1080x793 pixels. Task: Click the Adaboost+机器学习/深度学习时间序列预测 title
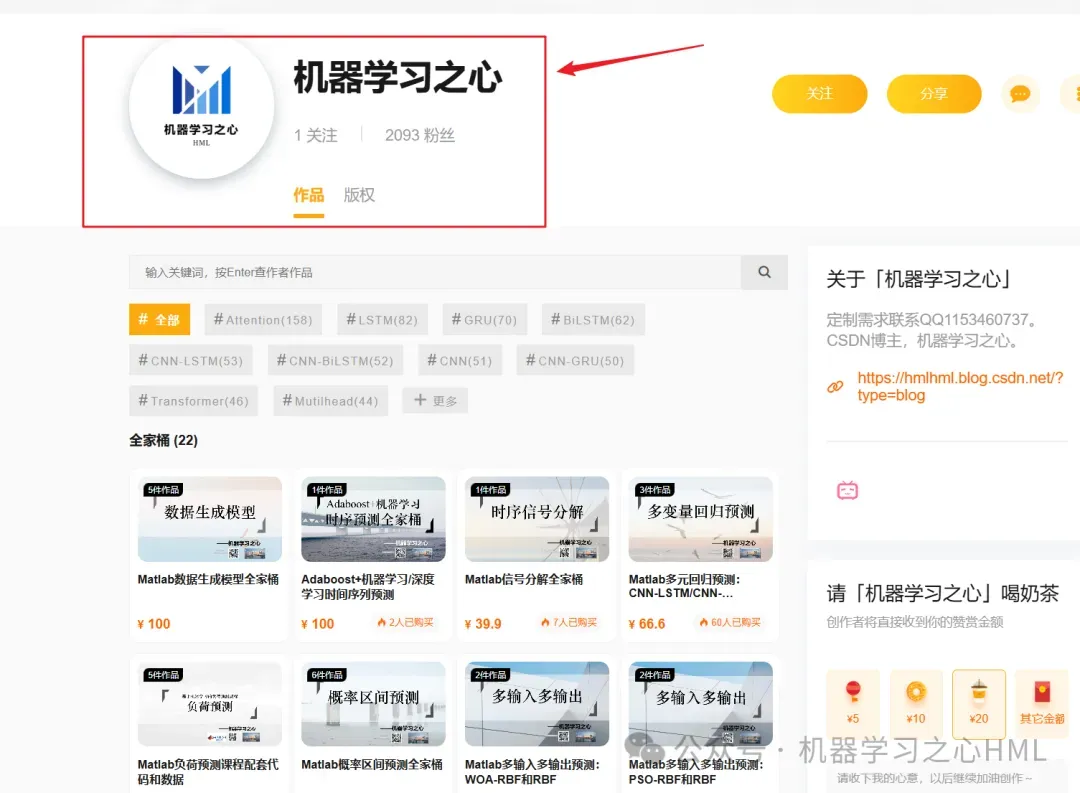[368, 587]
